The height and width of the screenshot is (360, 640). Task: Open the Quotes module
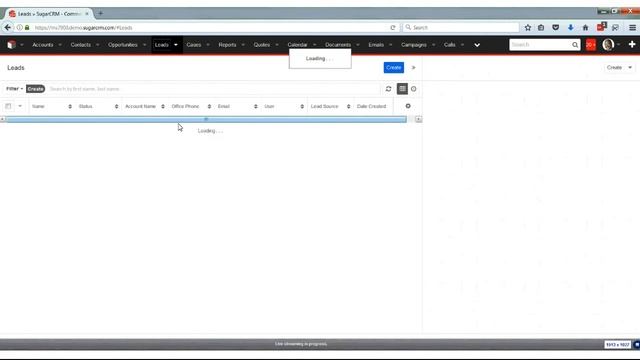click(262, 45)
